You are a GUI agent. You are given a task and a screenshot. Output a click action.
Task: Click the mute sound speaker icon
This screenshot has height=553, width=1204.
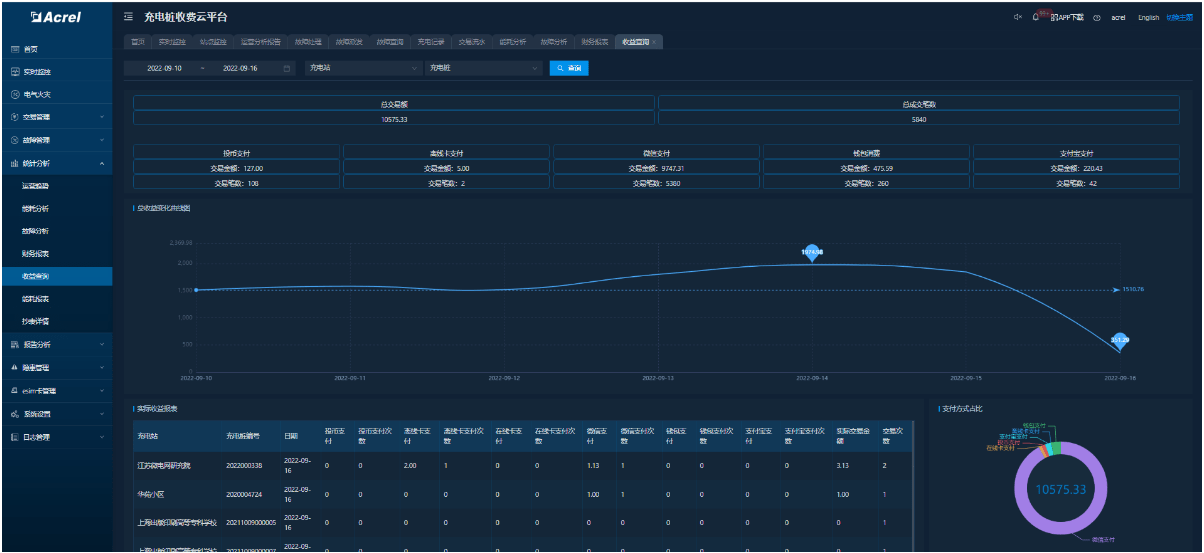coord(1018,18)
